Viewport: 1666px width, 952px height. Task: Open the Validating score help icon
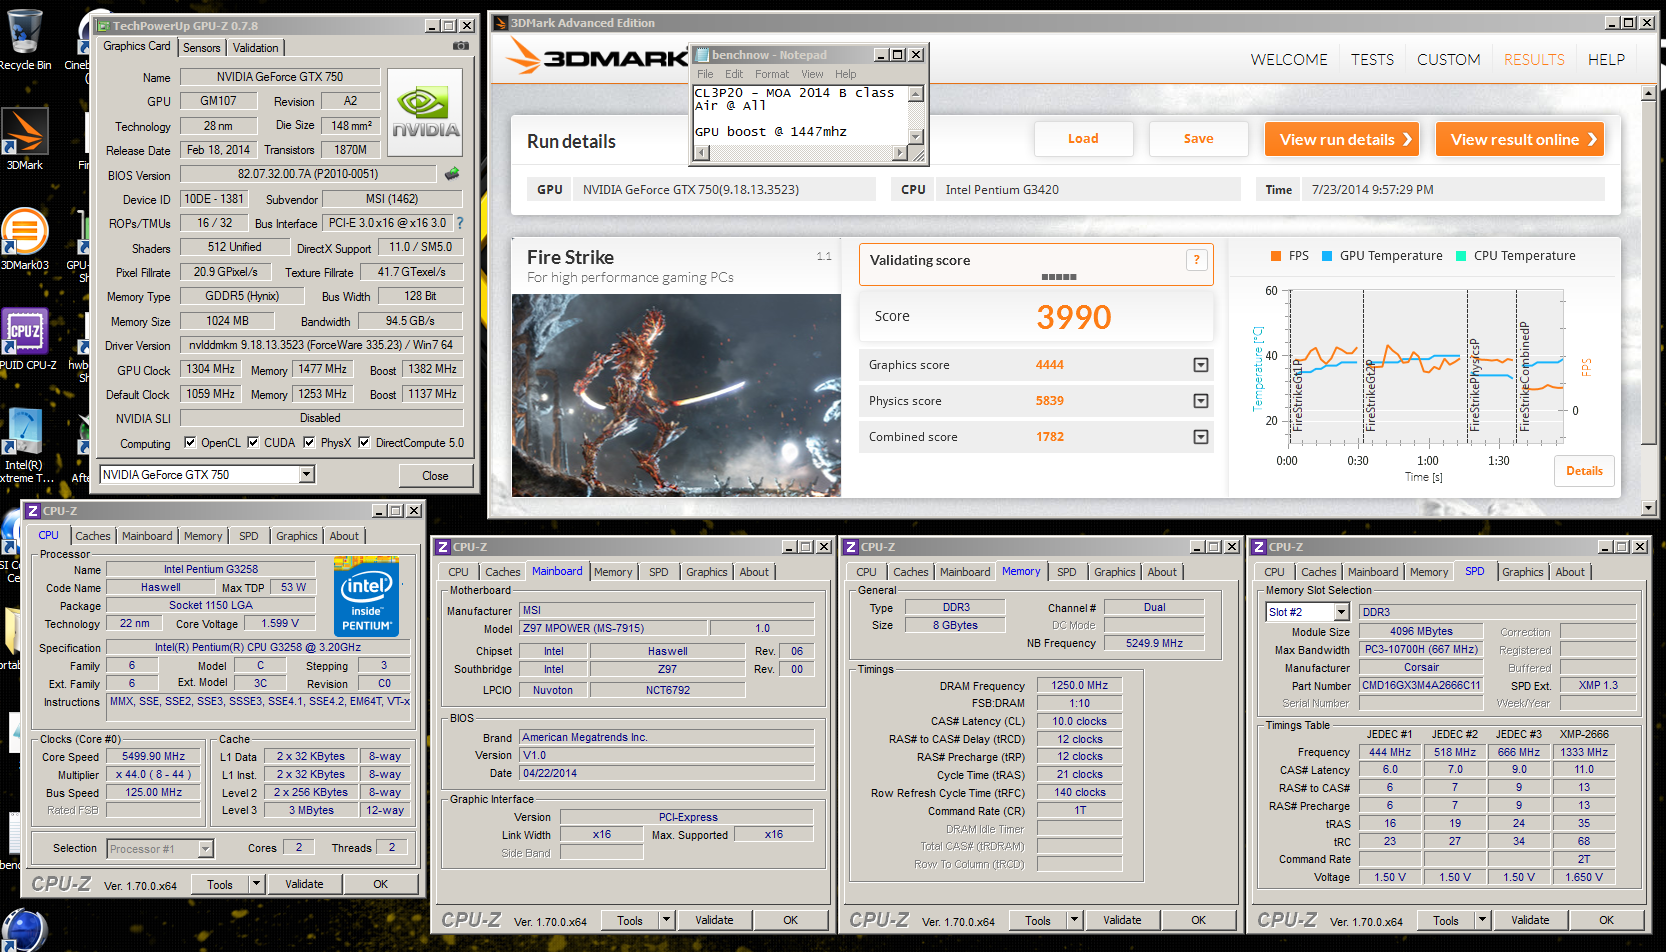click(x=1196, y=260)
